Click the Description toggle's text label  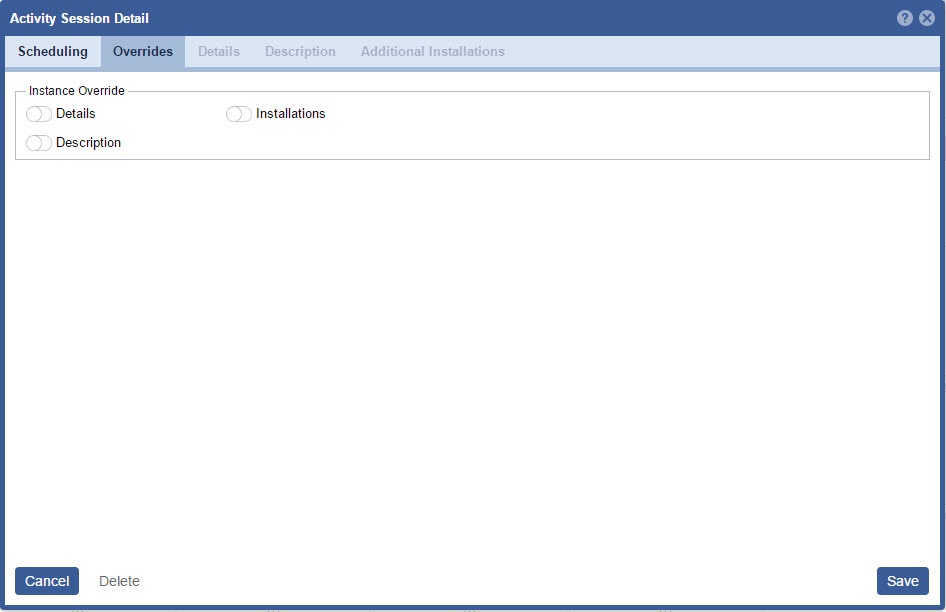tap(88, 143)
